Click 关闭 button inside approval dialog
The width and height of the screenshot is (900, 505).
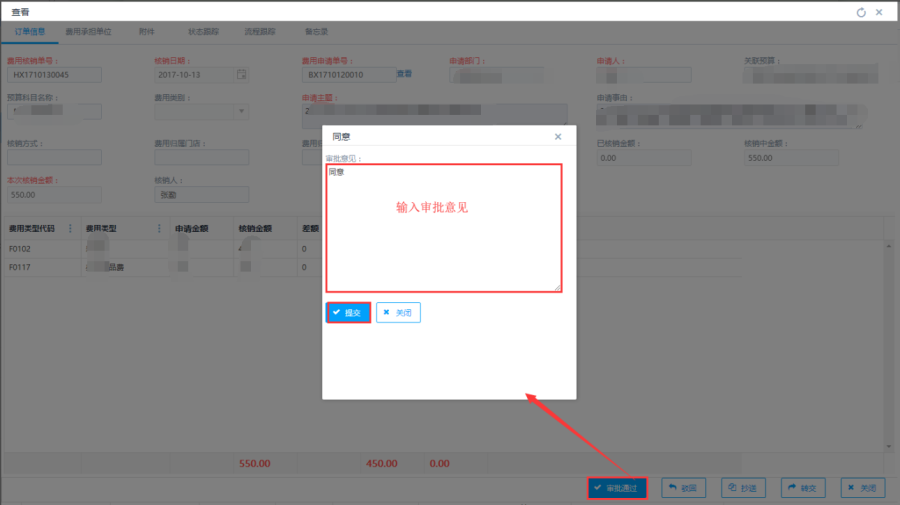tap(398, 313)
